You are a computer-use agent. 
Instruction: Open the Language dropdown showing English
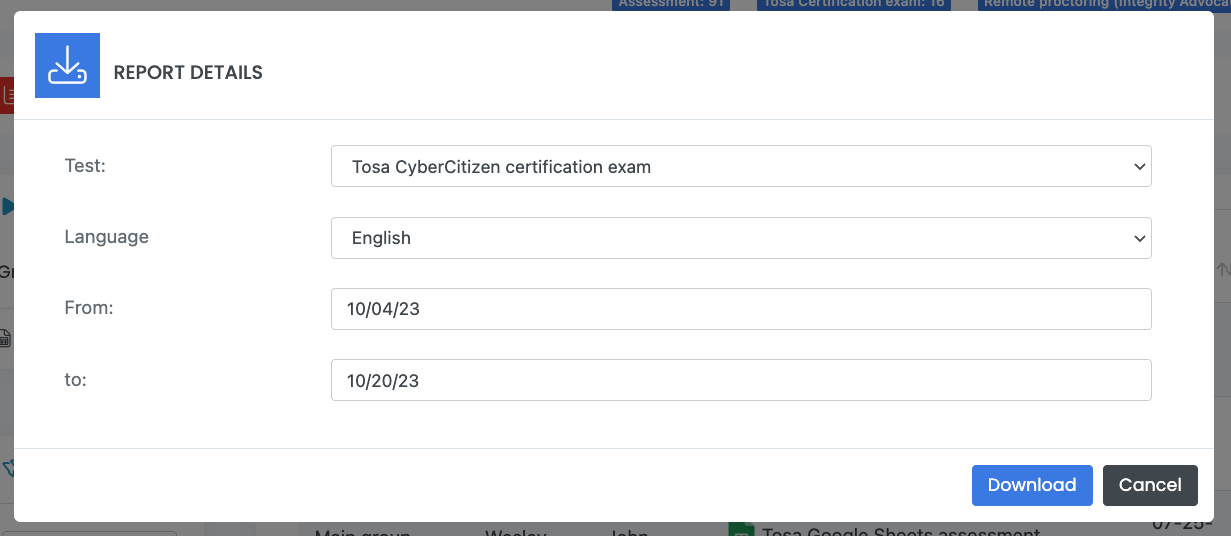(741, 238)
